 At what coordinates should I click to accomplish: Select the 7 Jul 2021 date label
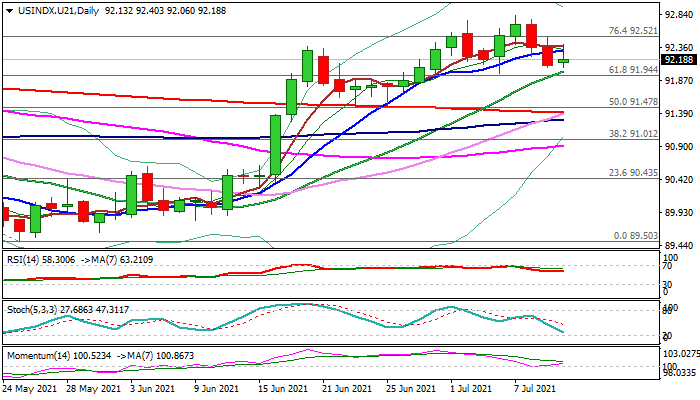pyautogui.click(x=535, y=388)
